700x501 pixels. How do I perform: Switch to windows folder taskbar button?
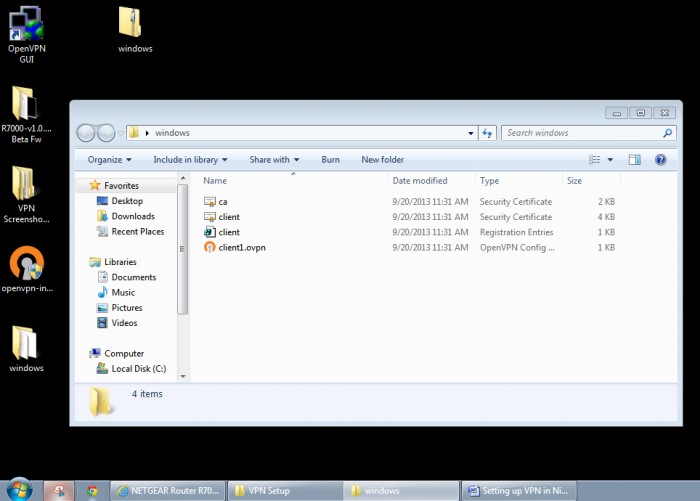click(400, 491)
